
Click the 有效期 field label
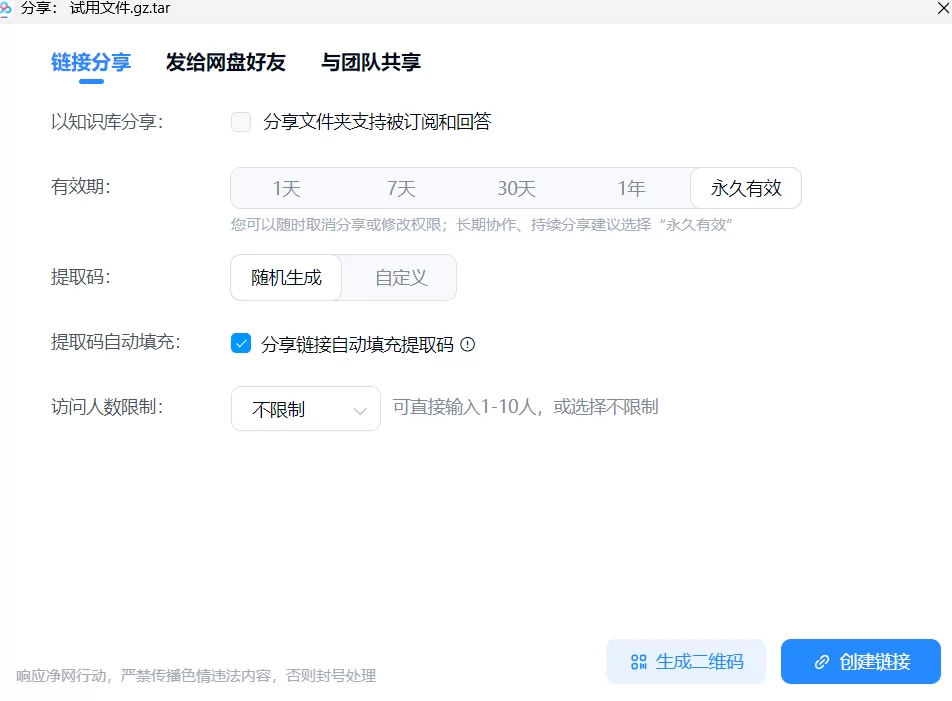(x=81, y=187)
